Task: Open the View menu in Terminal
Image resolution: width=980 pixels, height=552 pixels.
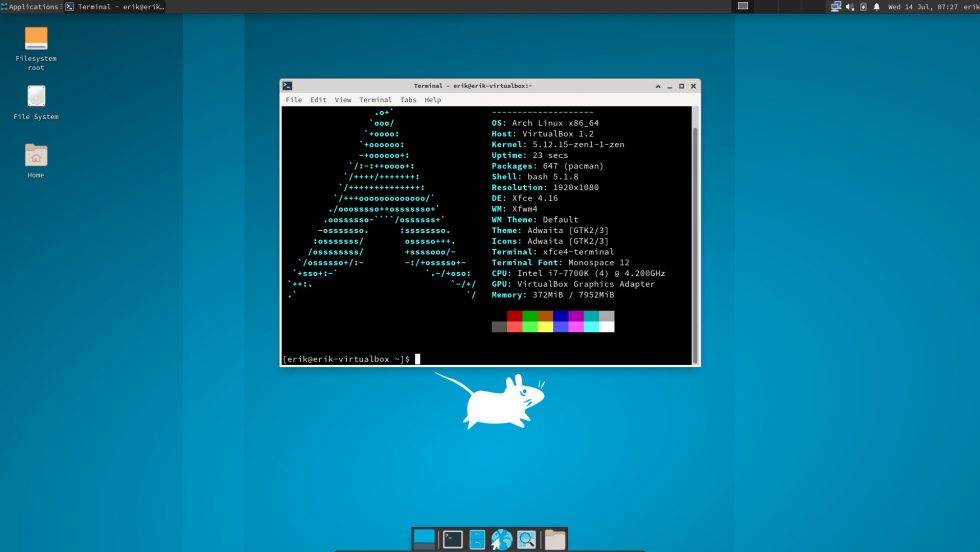Action: [x=342, y=100]
